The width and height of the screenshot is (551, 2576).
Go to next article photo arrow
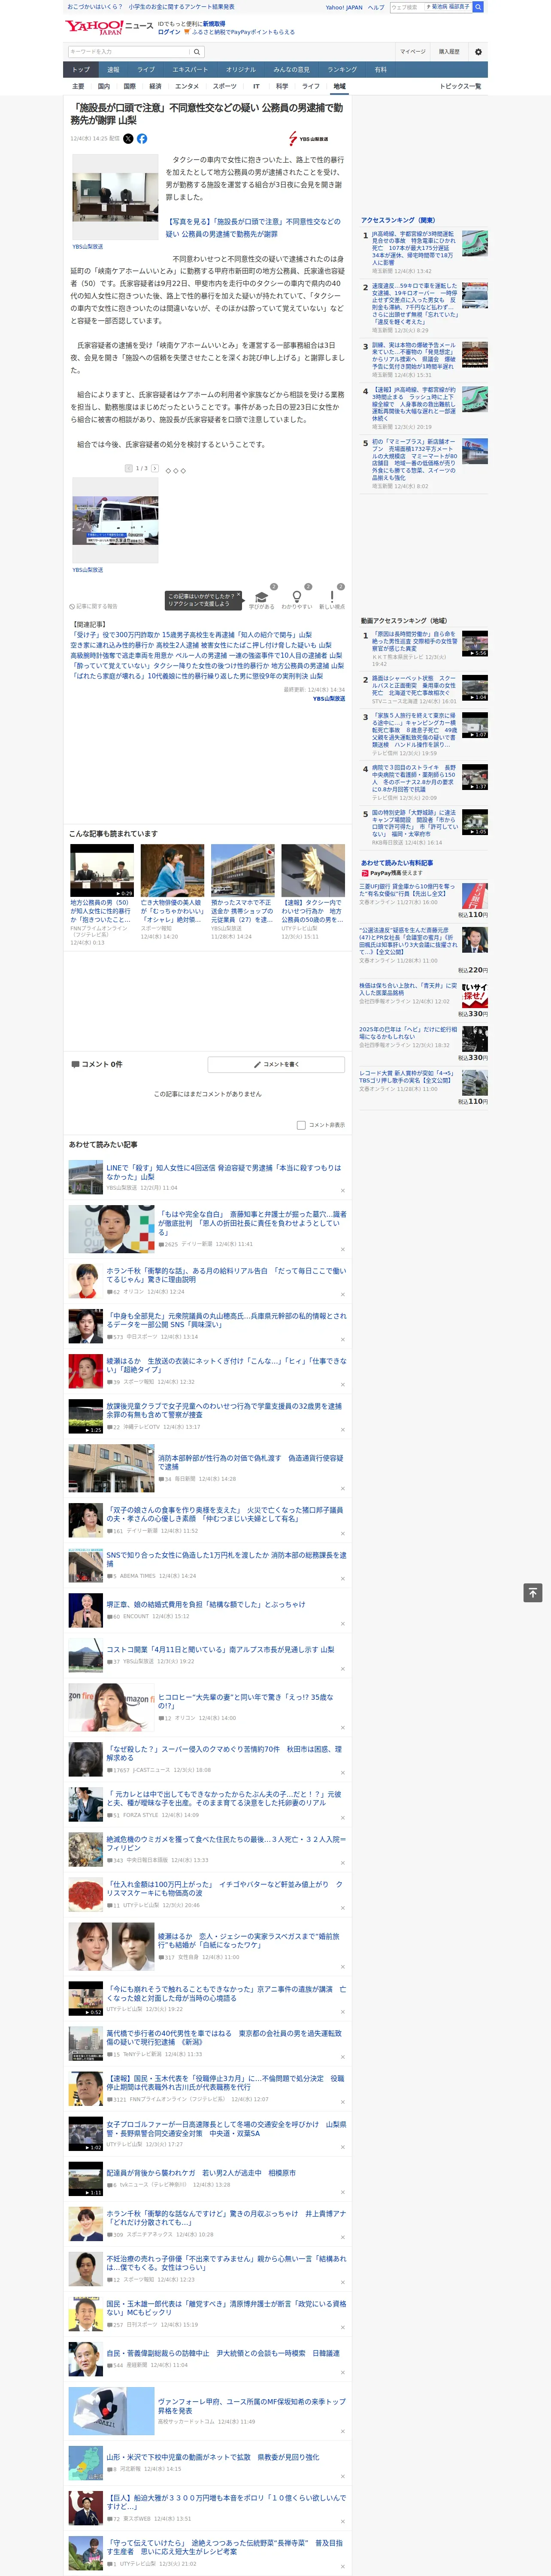click(x=155, y=468)
